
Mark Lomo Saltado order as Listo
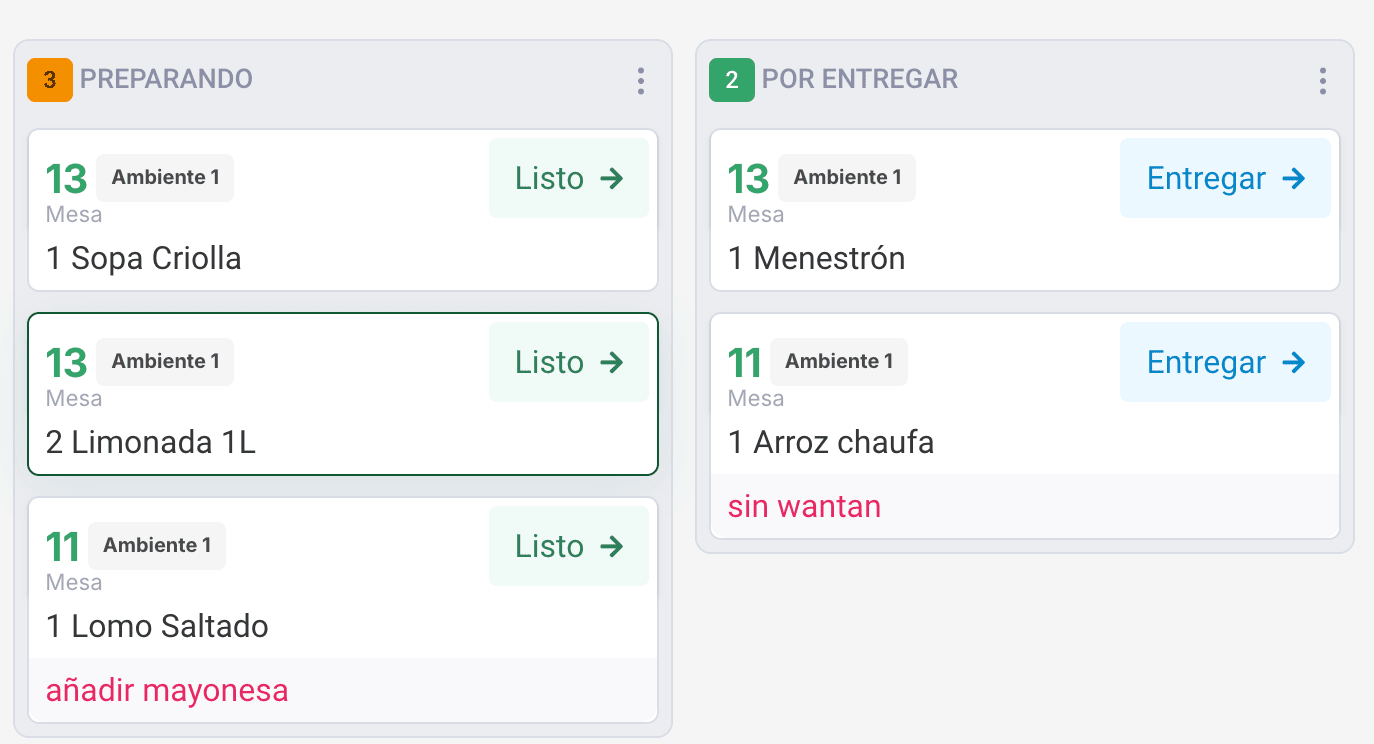coord(568,546)
